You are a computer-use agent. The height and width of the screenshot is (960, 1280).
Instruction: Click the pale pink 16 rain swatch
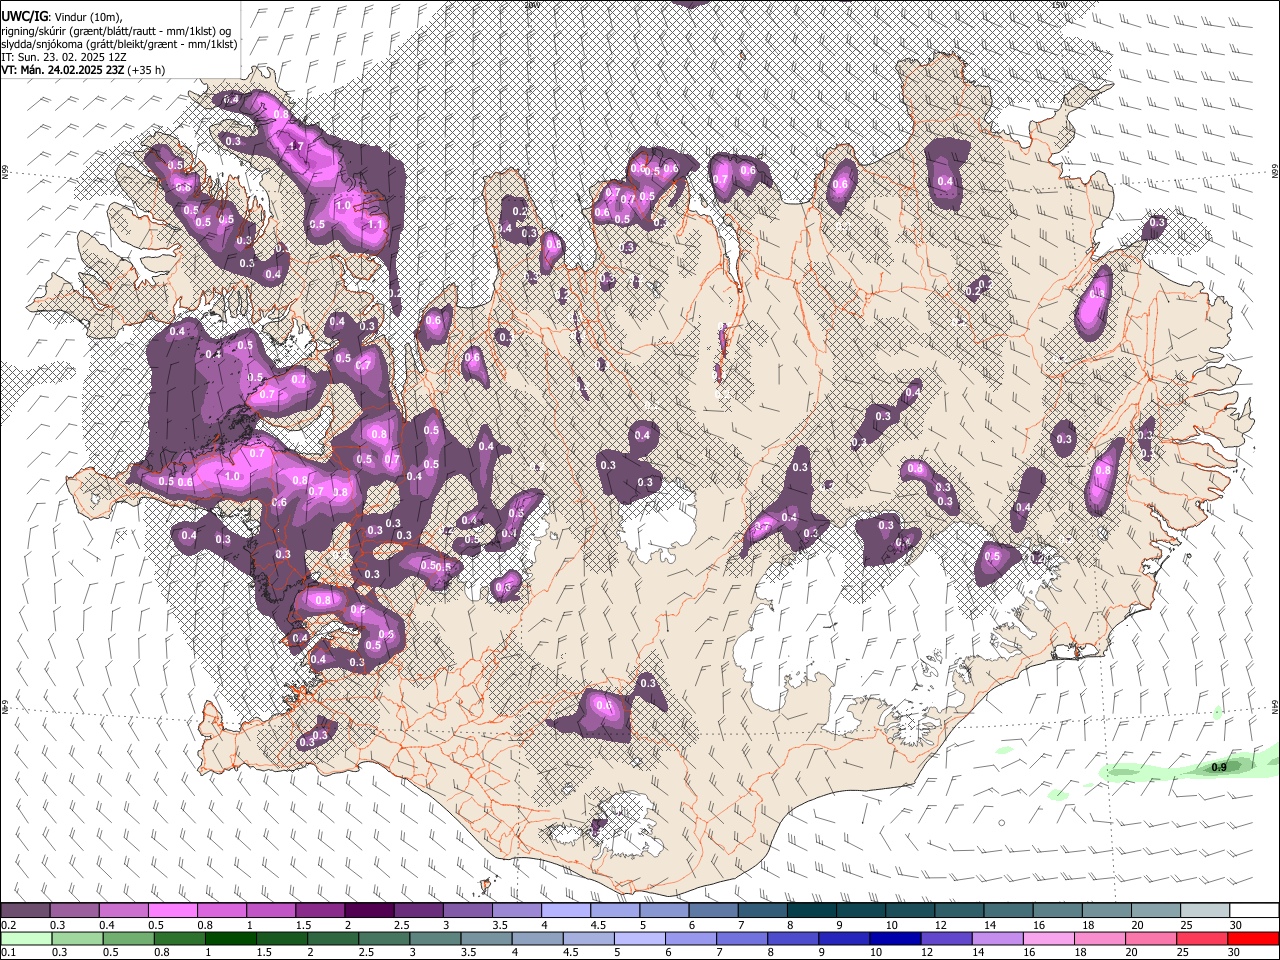(x=1048, y=938)
